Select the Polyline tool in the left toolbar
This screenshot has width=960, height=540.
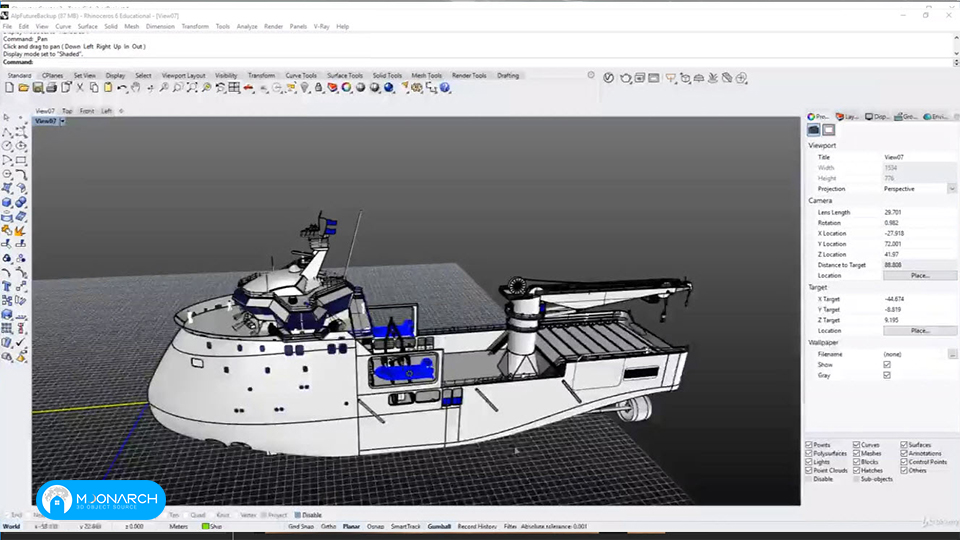click(x=7, y=132)
